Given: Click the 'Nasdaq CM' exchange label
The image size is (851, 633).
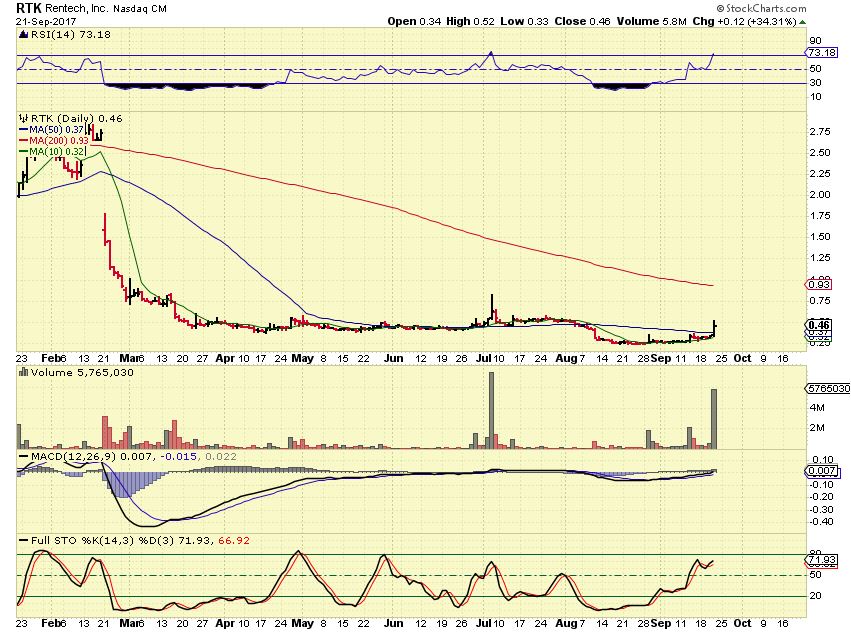Looking at the screenshot, I should coord(139,9).
